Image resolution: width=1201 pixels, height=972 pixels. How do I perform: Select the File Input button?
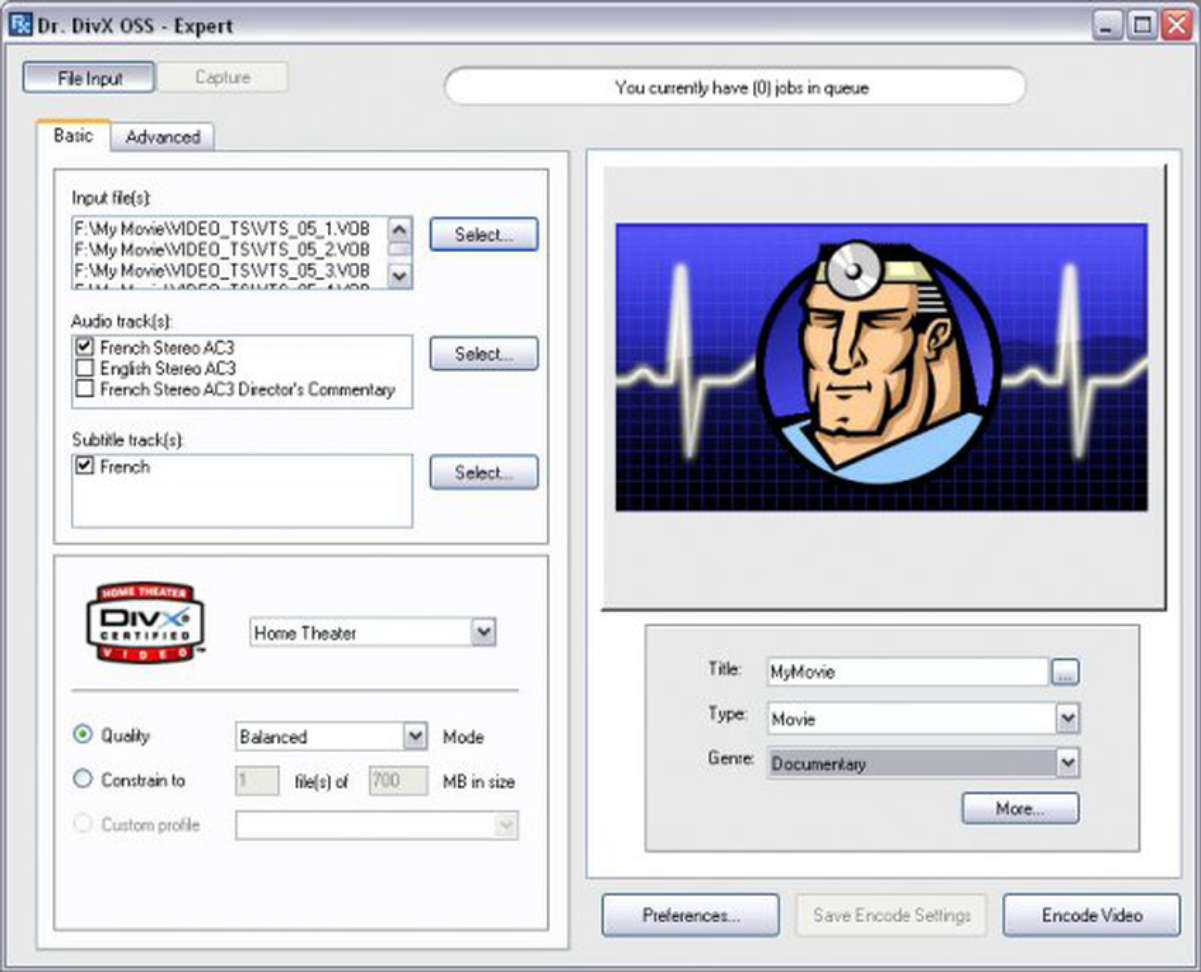coord(89,78)
